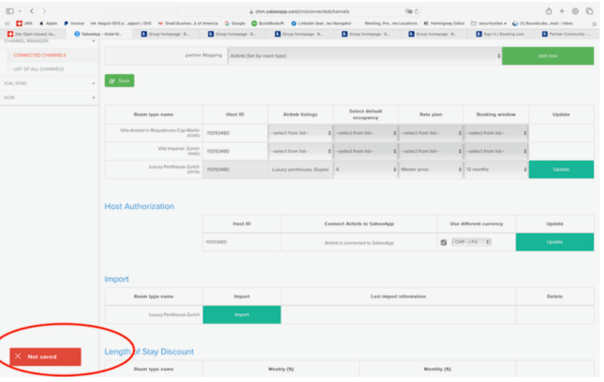Open the securitysites bookmarks folder
The image size is (604, 382).
point(489,23)
